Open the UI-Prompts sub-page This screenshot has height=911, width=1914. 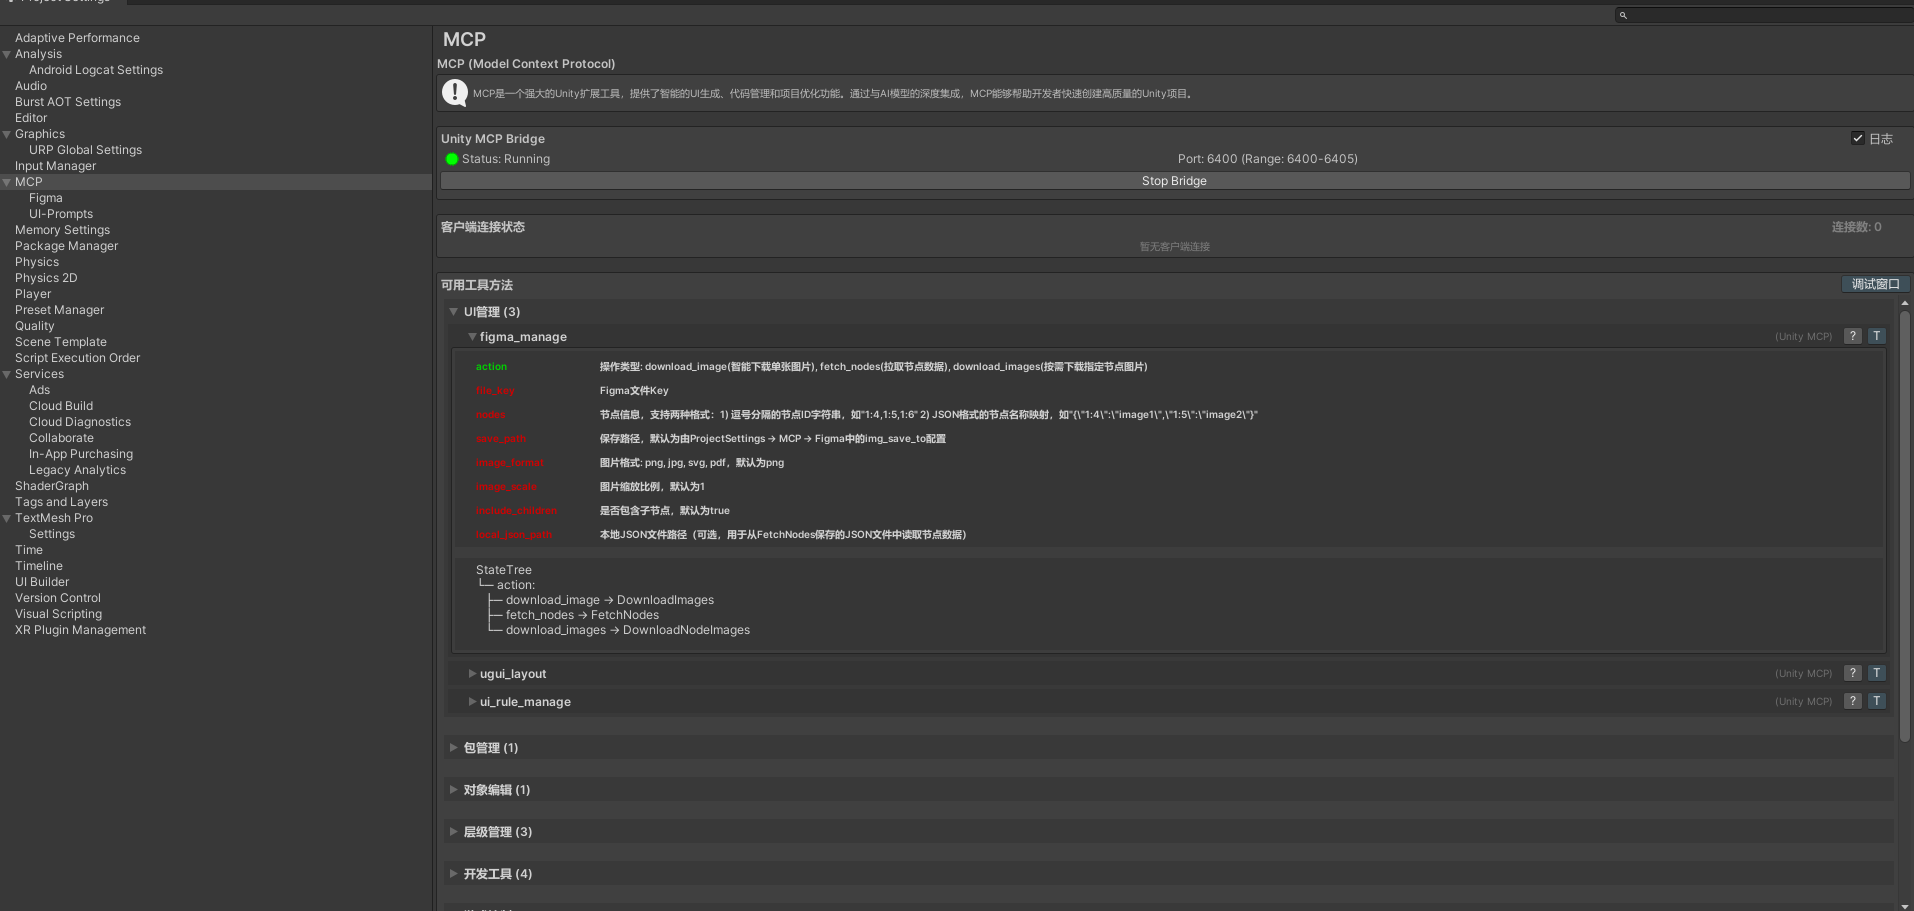pyautogui.click(x=61, y=214)
